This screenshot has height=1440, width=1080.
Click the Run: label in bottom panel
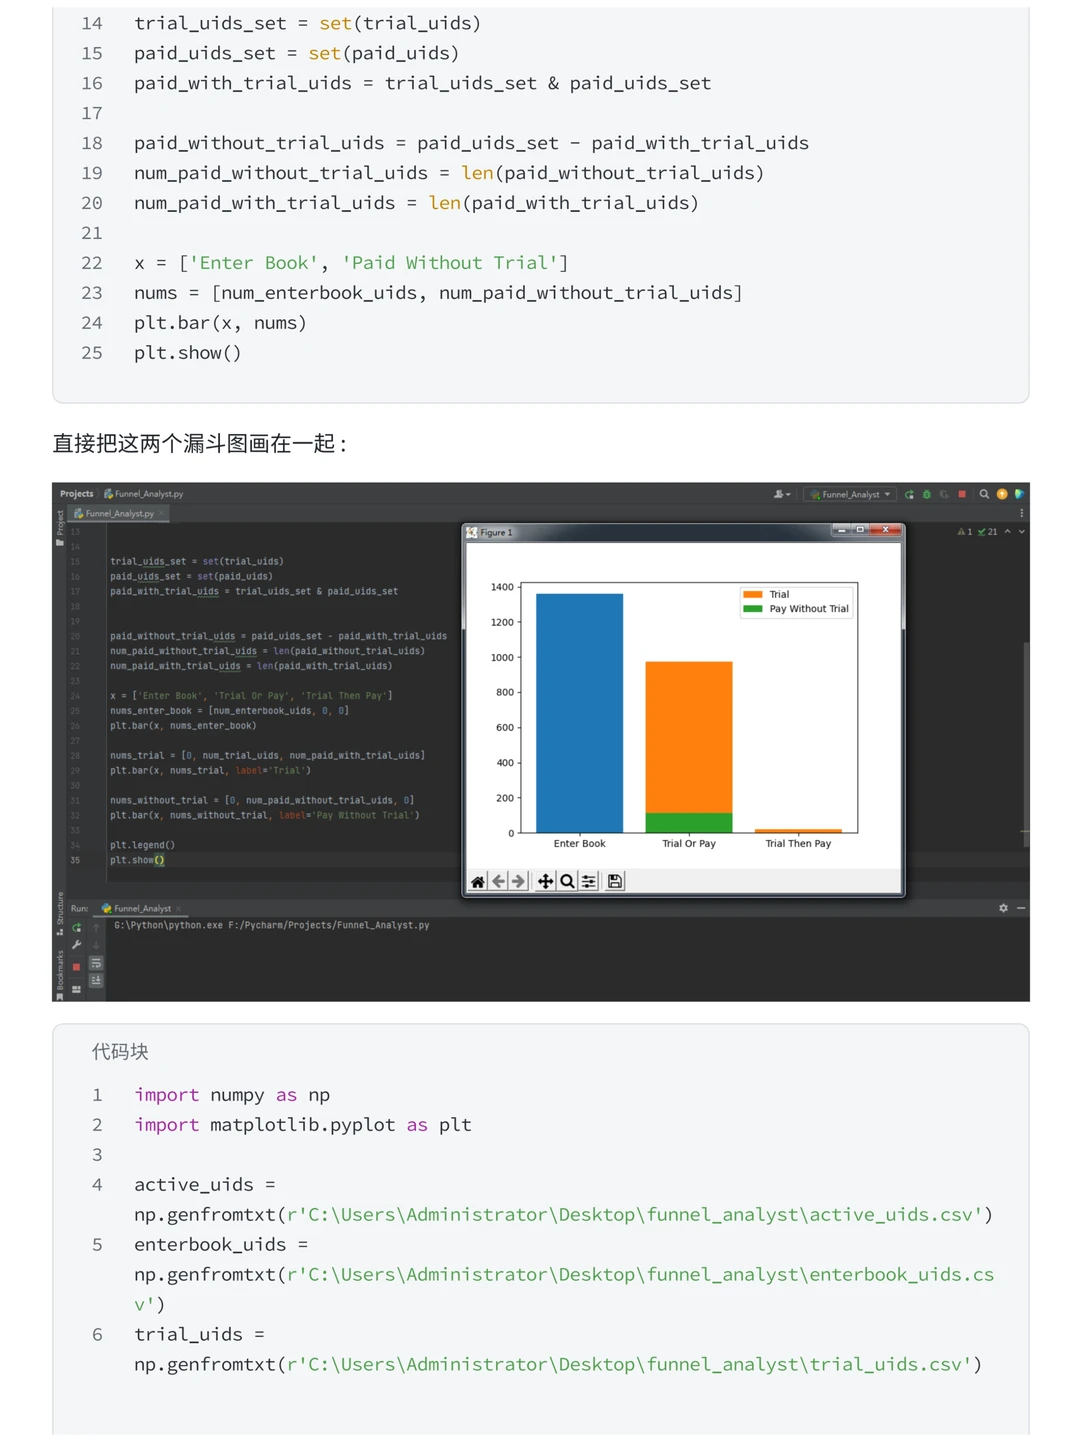[80, 908]
